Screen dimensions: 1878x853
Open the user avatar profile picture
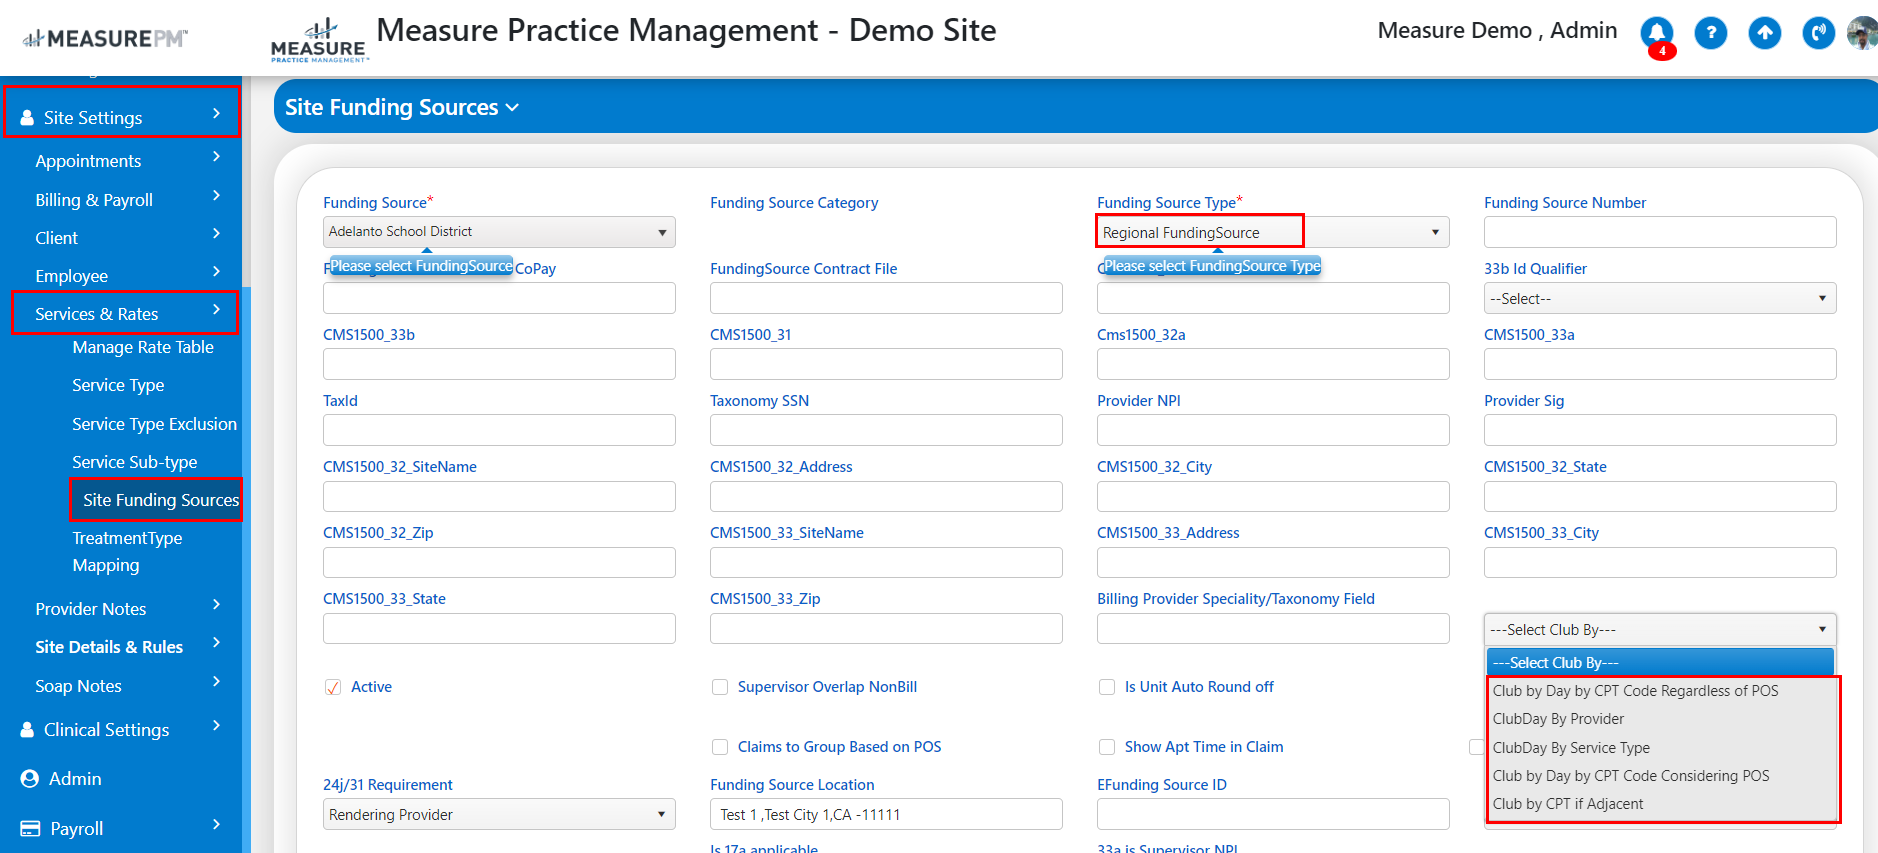coord(1863,33)
